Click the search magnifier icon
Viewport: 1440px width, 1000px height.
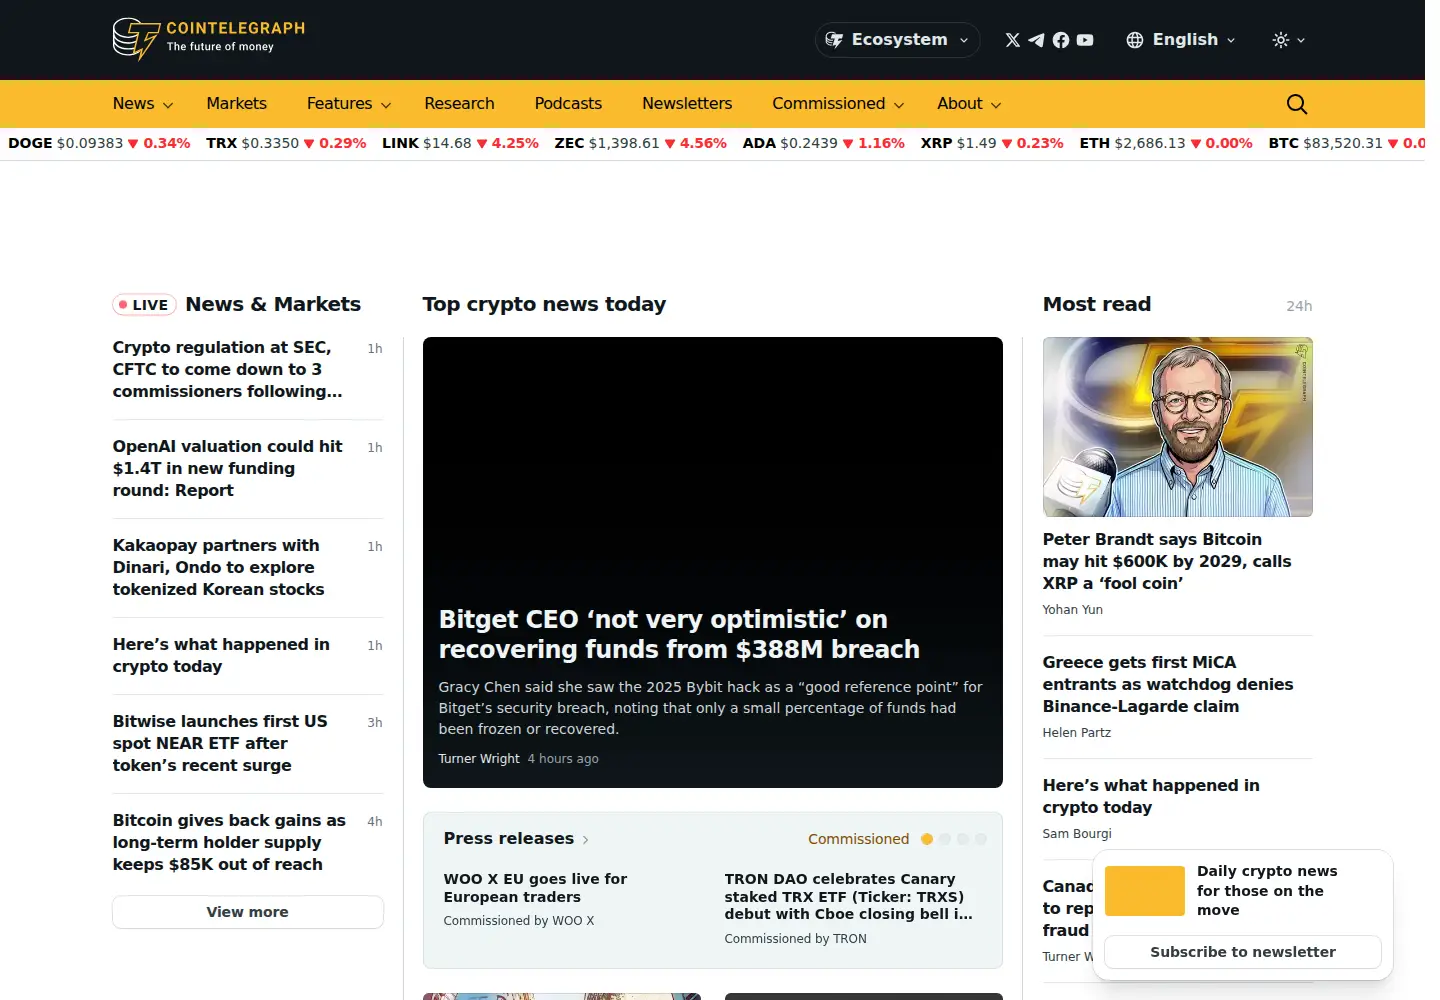coord(1297,104)
